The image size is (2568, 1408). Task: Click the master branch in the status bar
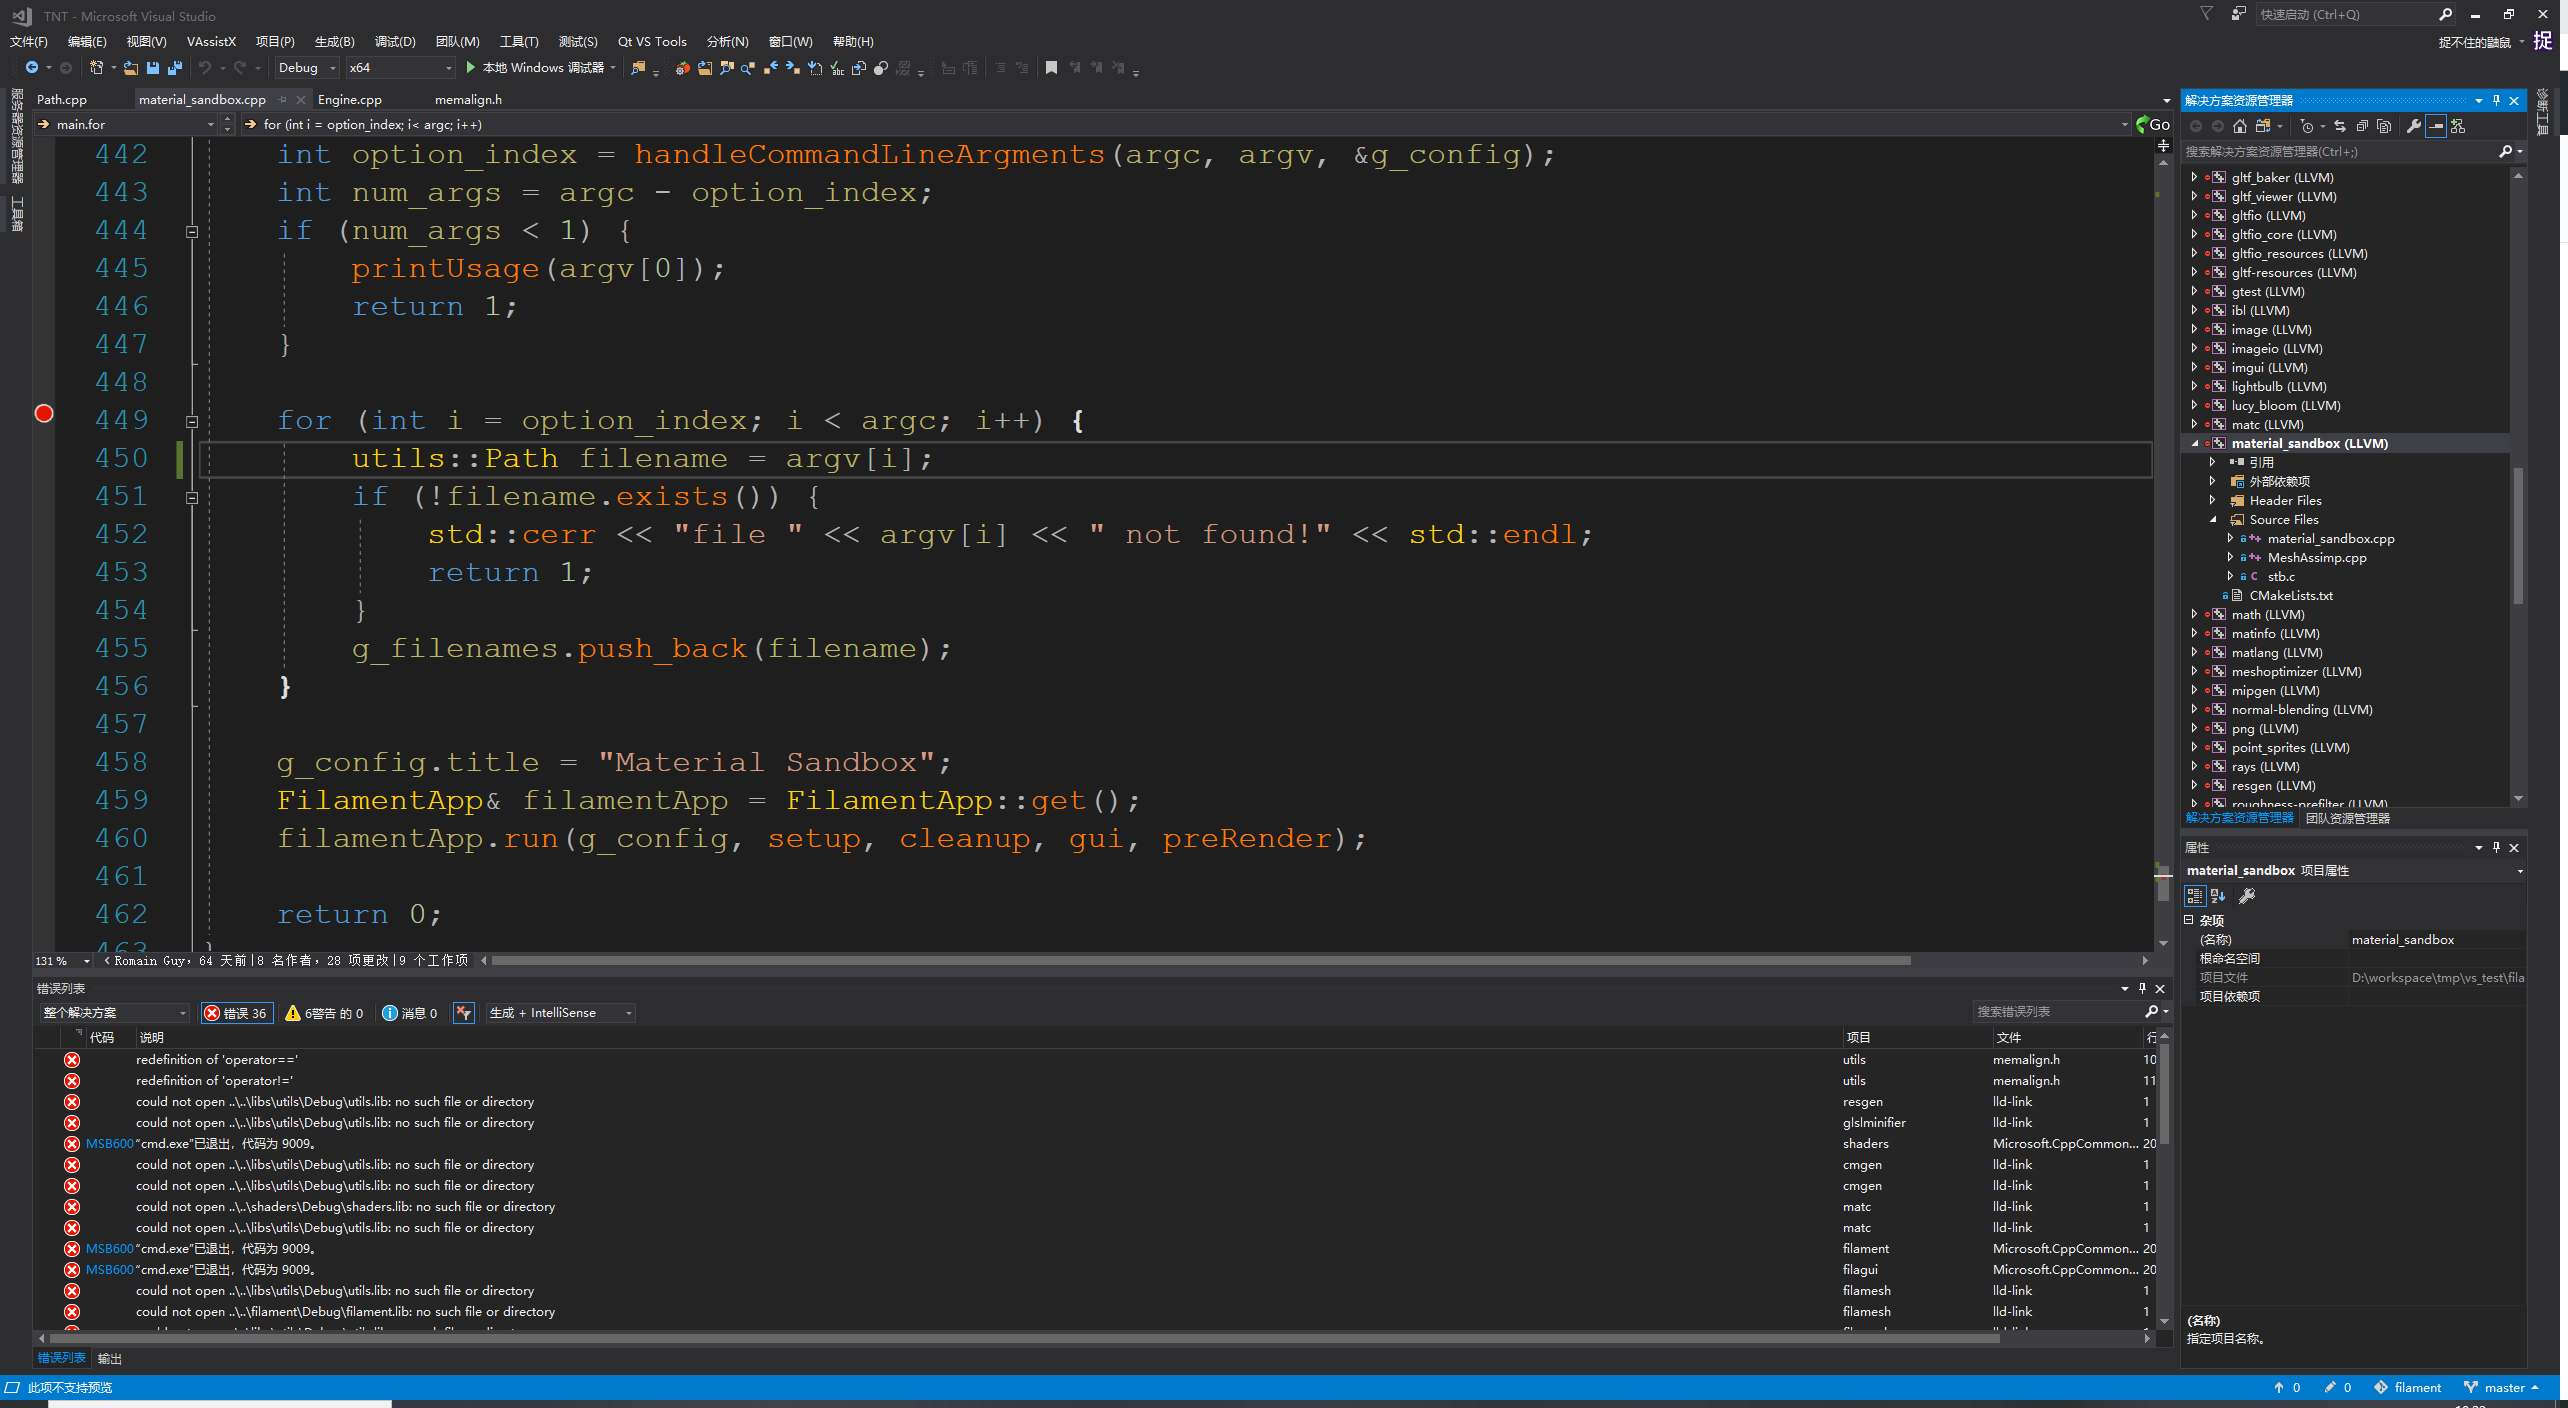2502,1388
